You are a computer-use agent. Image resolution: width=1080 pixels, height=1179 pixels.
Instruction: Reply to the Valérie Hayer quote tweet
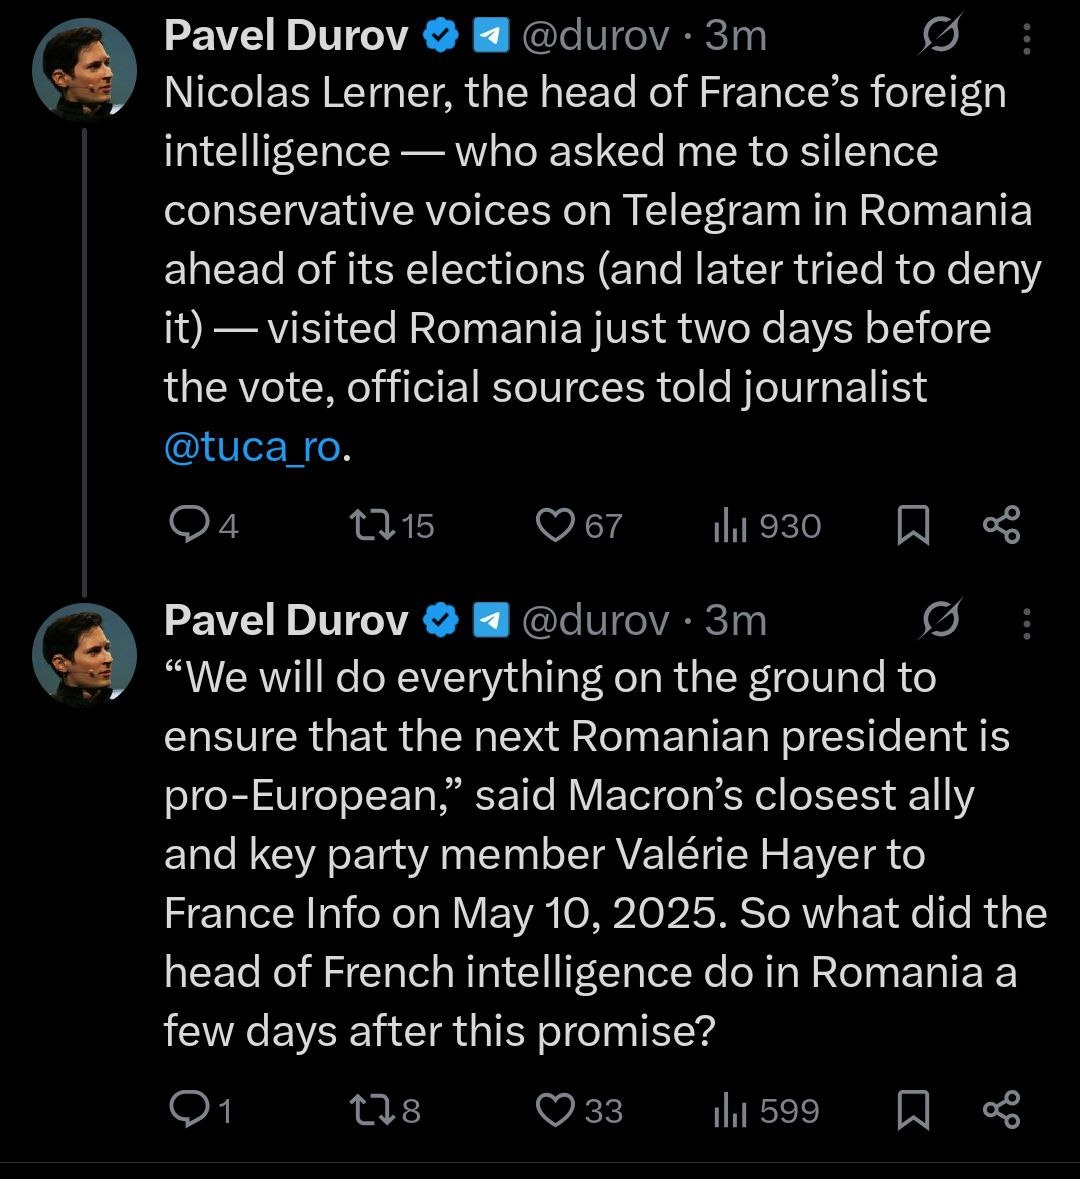coord(187,1110)
